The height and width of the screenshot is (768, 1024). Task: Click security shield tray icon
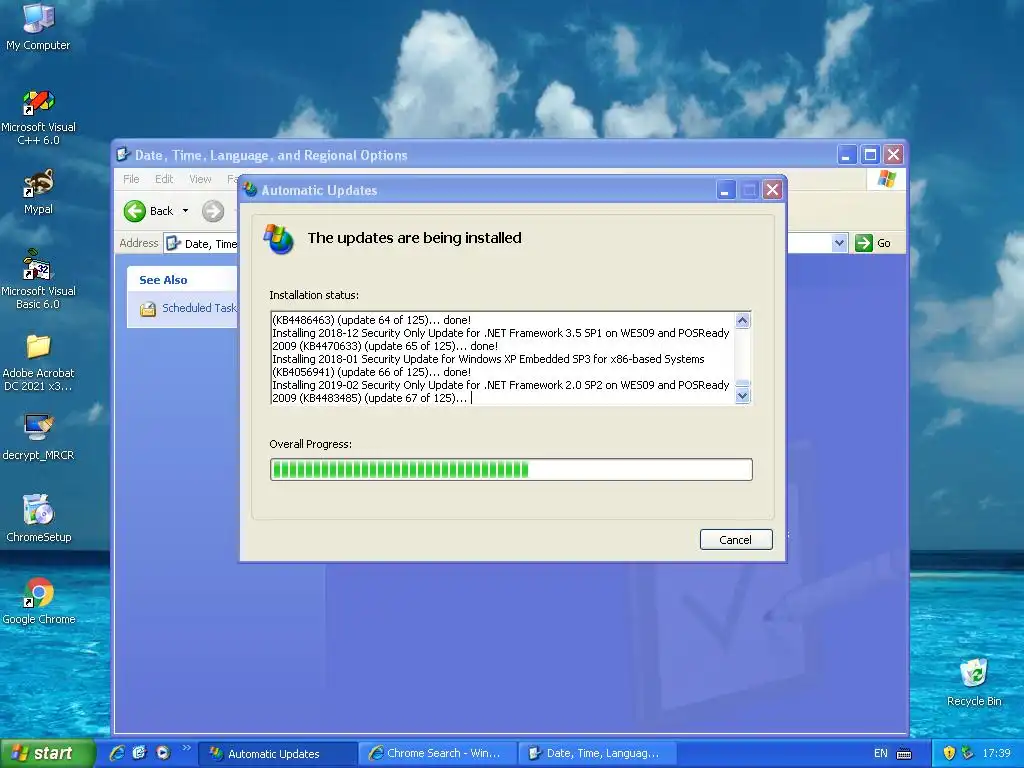click(x=950, y=753)
